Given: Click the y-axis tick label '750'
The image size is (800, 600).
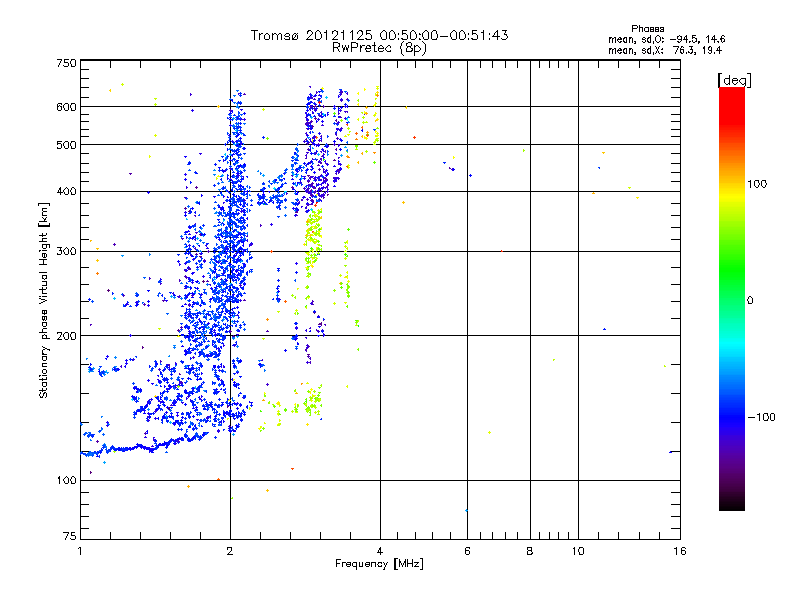Looking at the screenshot, I should click(66, 63).
